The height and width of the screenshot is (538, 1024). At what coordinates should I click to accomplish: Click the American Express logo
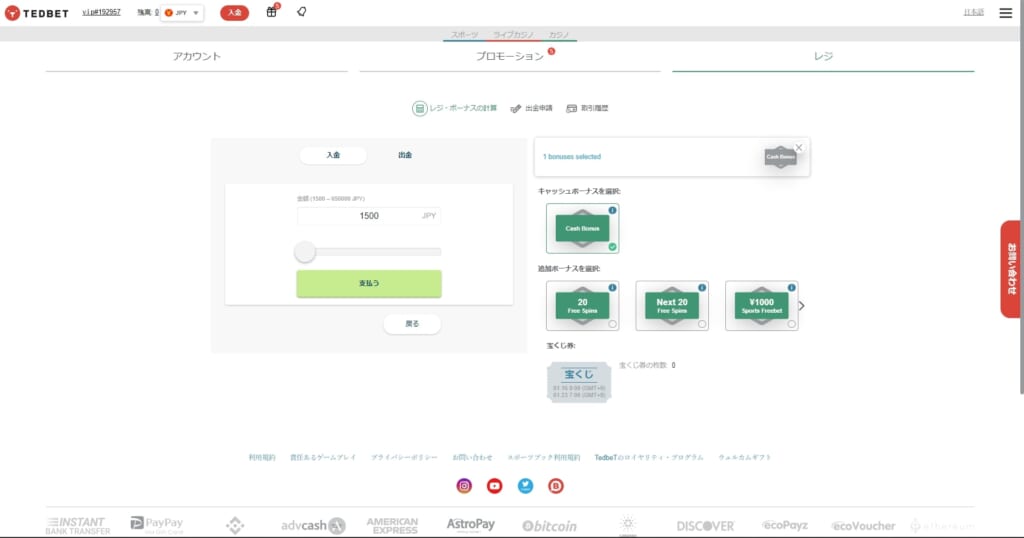(392, 526)
